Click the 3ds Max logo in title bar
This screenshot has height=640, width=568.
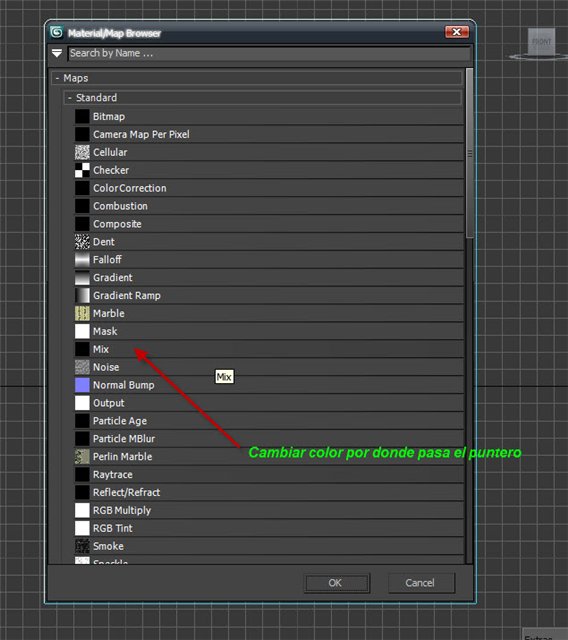tap(56, 32)
